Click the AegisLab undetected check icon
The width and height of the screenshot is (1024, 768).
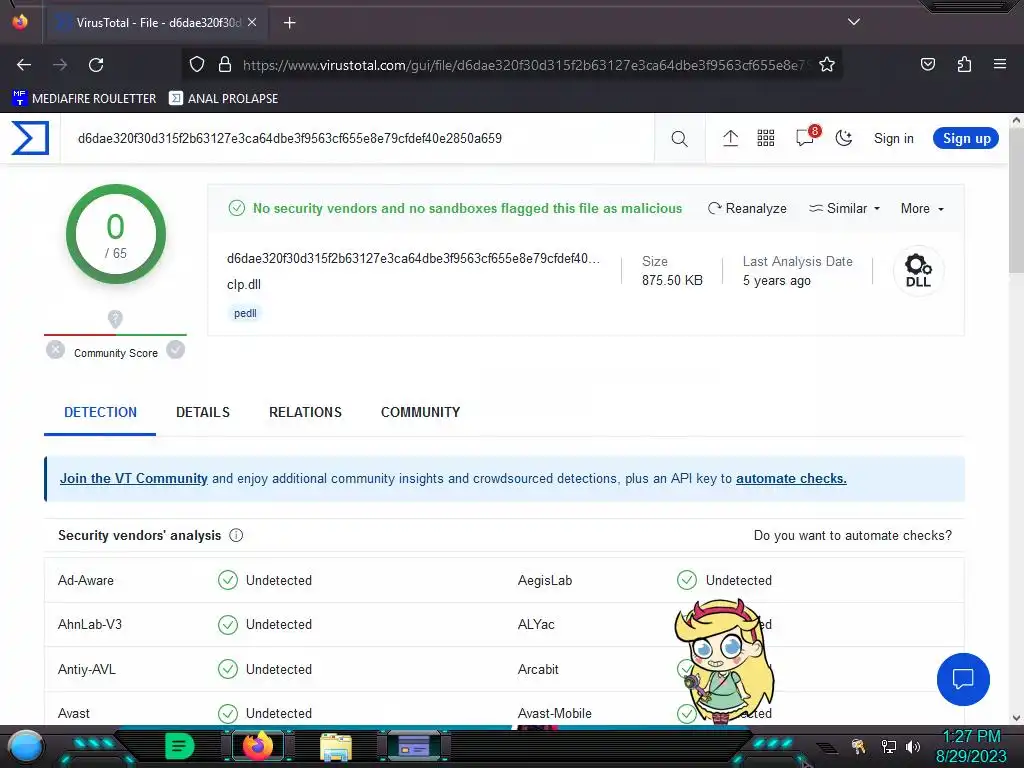tap(687, 580)
